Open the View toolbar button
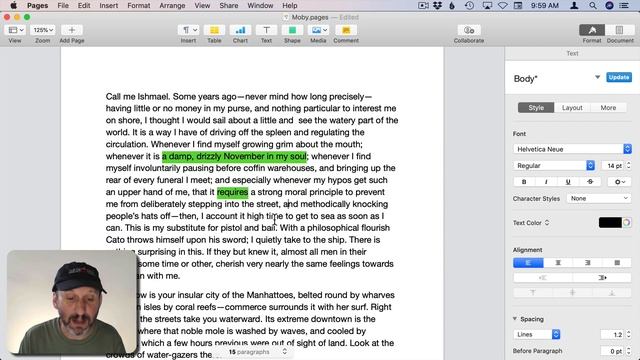The height and width of the screenshot is (360, 640). coord(16,30)
